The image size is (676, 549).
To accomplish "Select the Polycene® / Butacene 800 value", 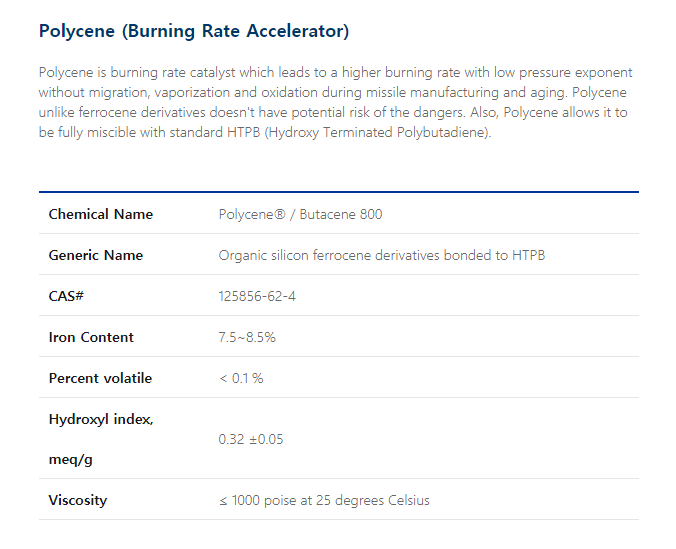I will click(300, 214).
